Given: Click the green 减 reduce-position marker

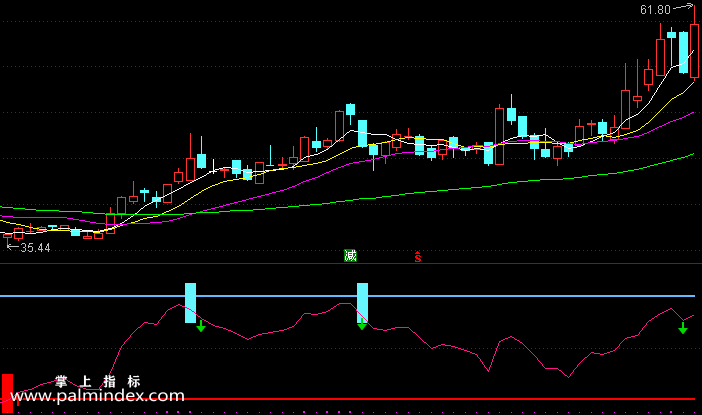Looking at the screenshot, I should (350, 256).
